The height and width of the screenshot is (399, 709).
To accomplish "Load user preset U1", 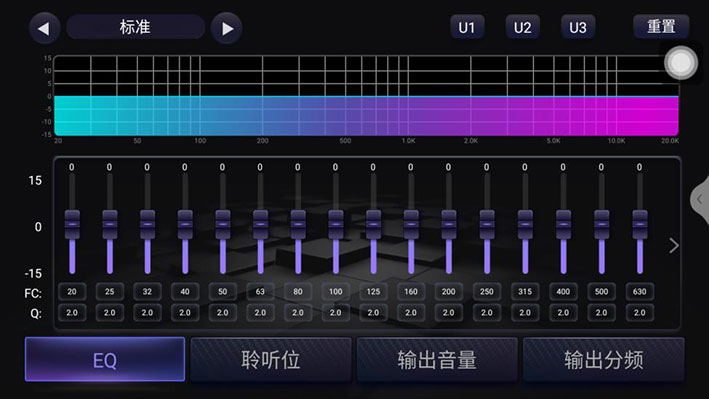I will coord(467,27).
